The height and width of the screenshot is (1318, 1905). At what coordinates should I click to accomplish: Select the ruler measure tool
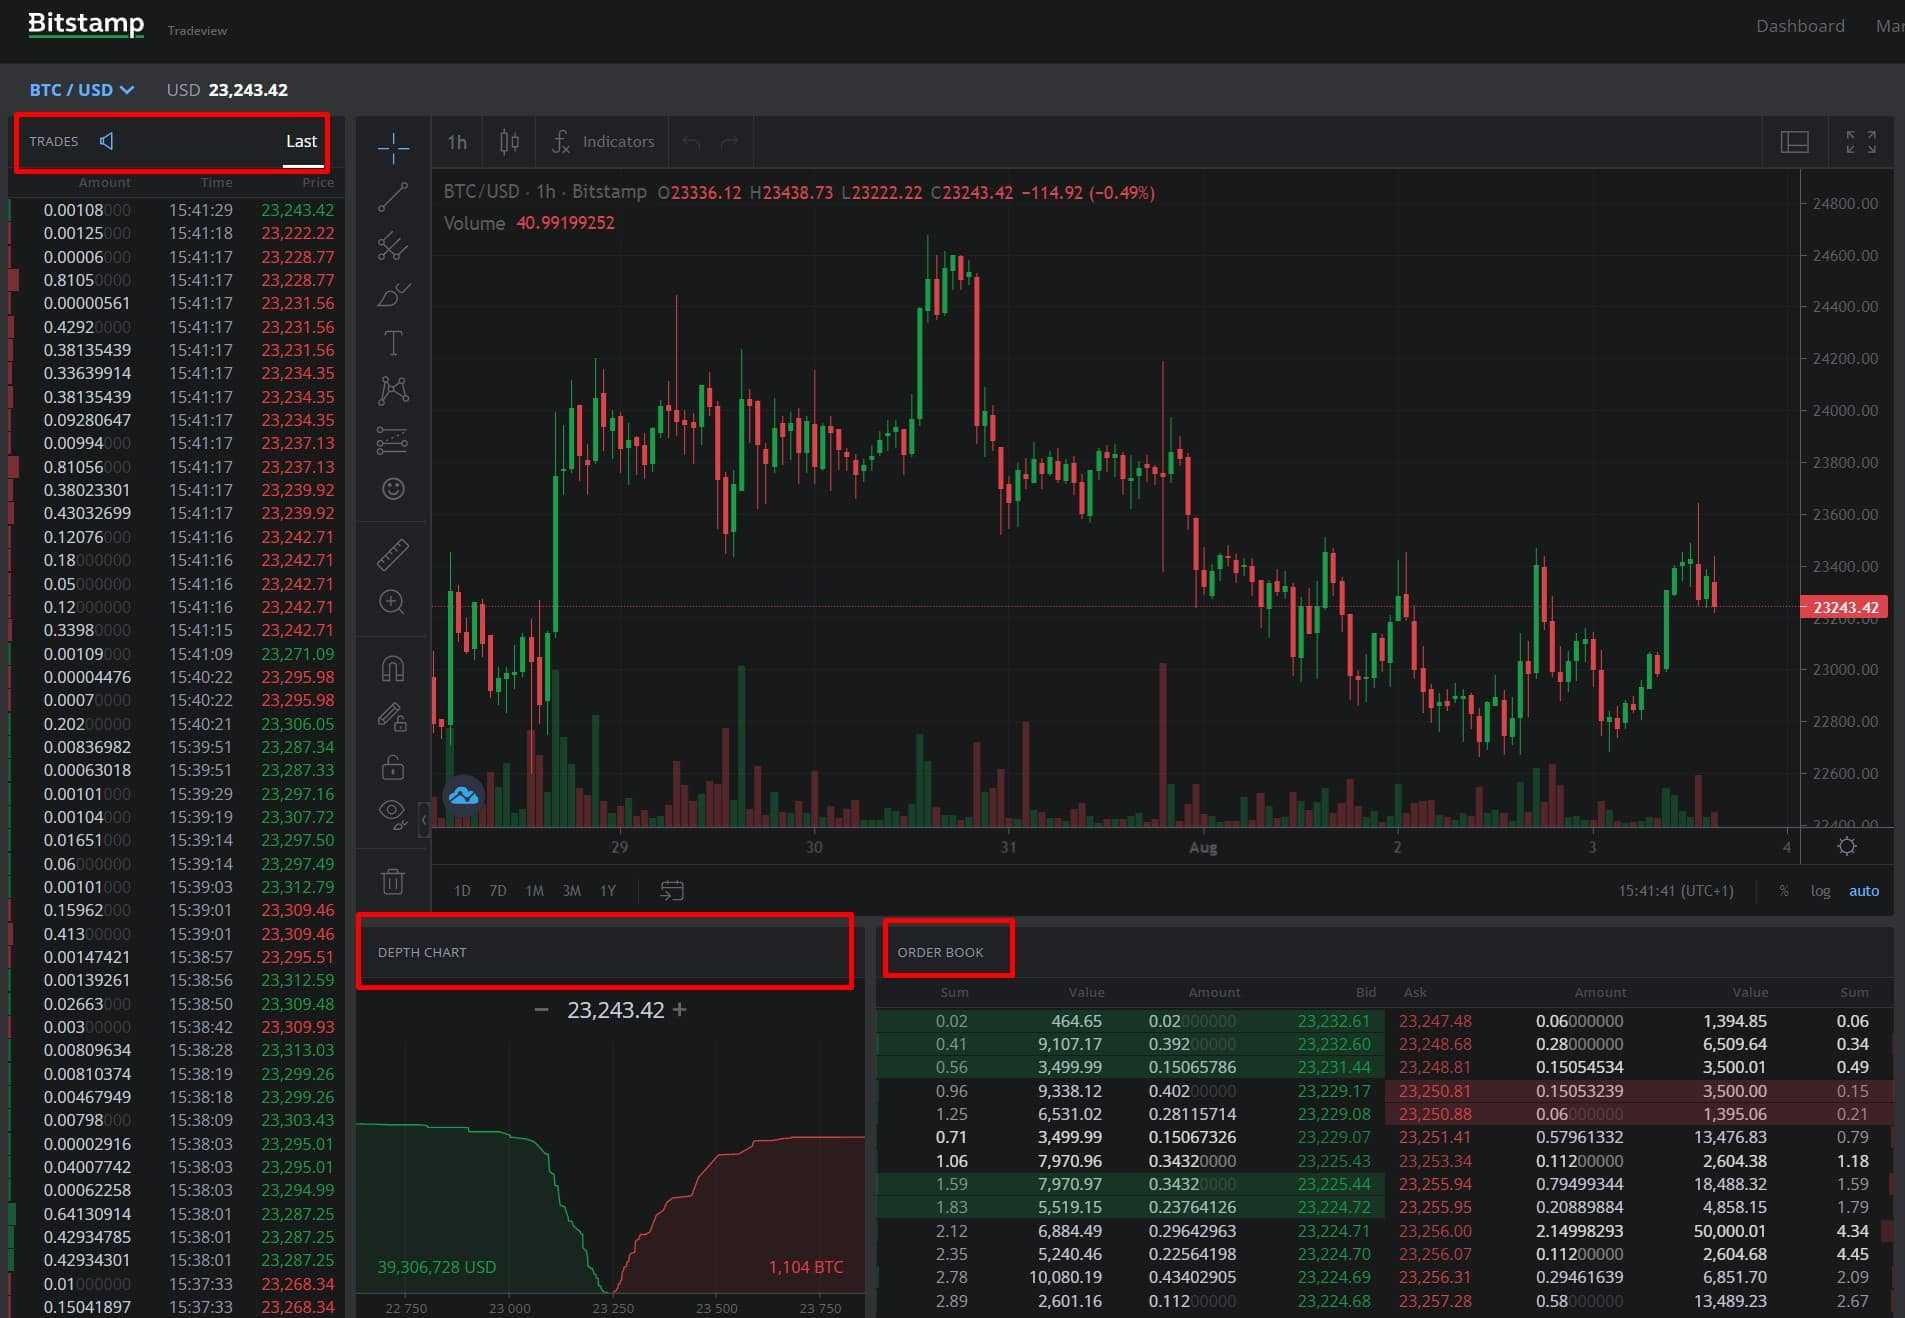[x=393, y=555]
